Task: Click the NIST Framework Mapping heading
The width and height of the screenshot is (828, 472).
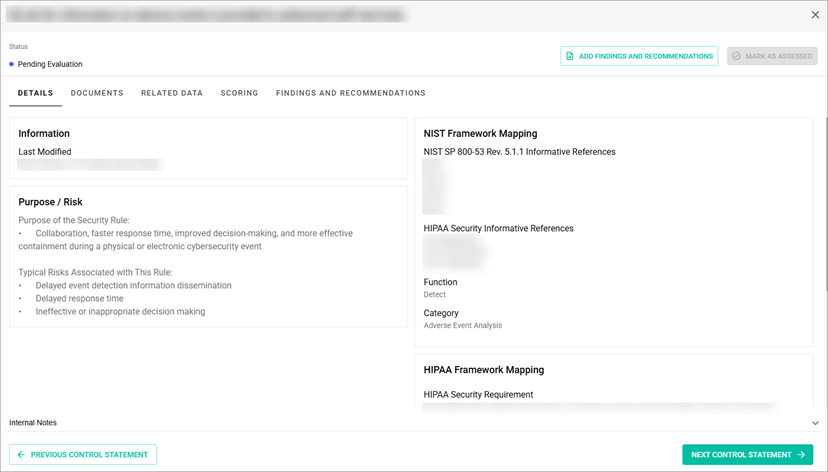Action: pyautogui.click(x=481, y=134)
